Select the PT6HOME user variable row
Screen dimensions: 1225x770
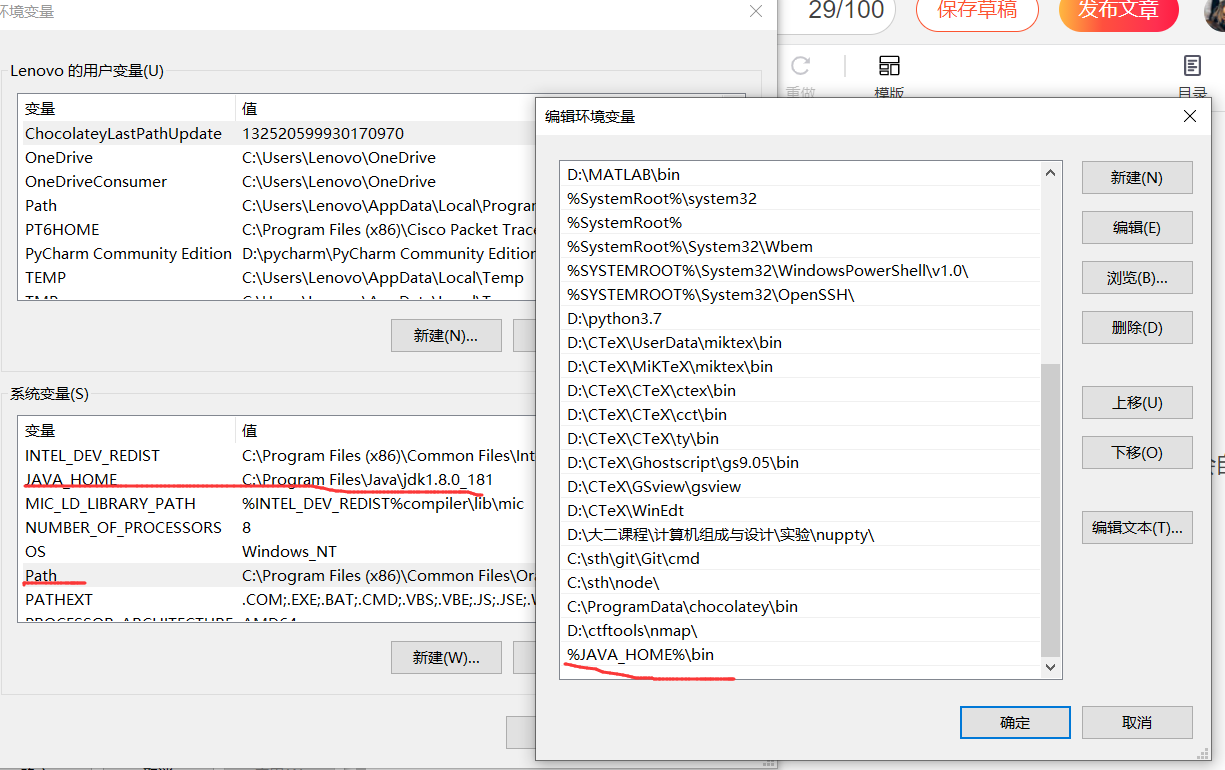coord(277,229)
